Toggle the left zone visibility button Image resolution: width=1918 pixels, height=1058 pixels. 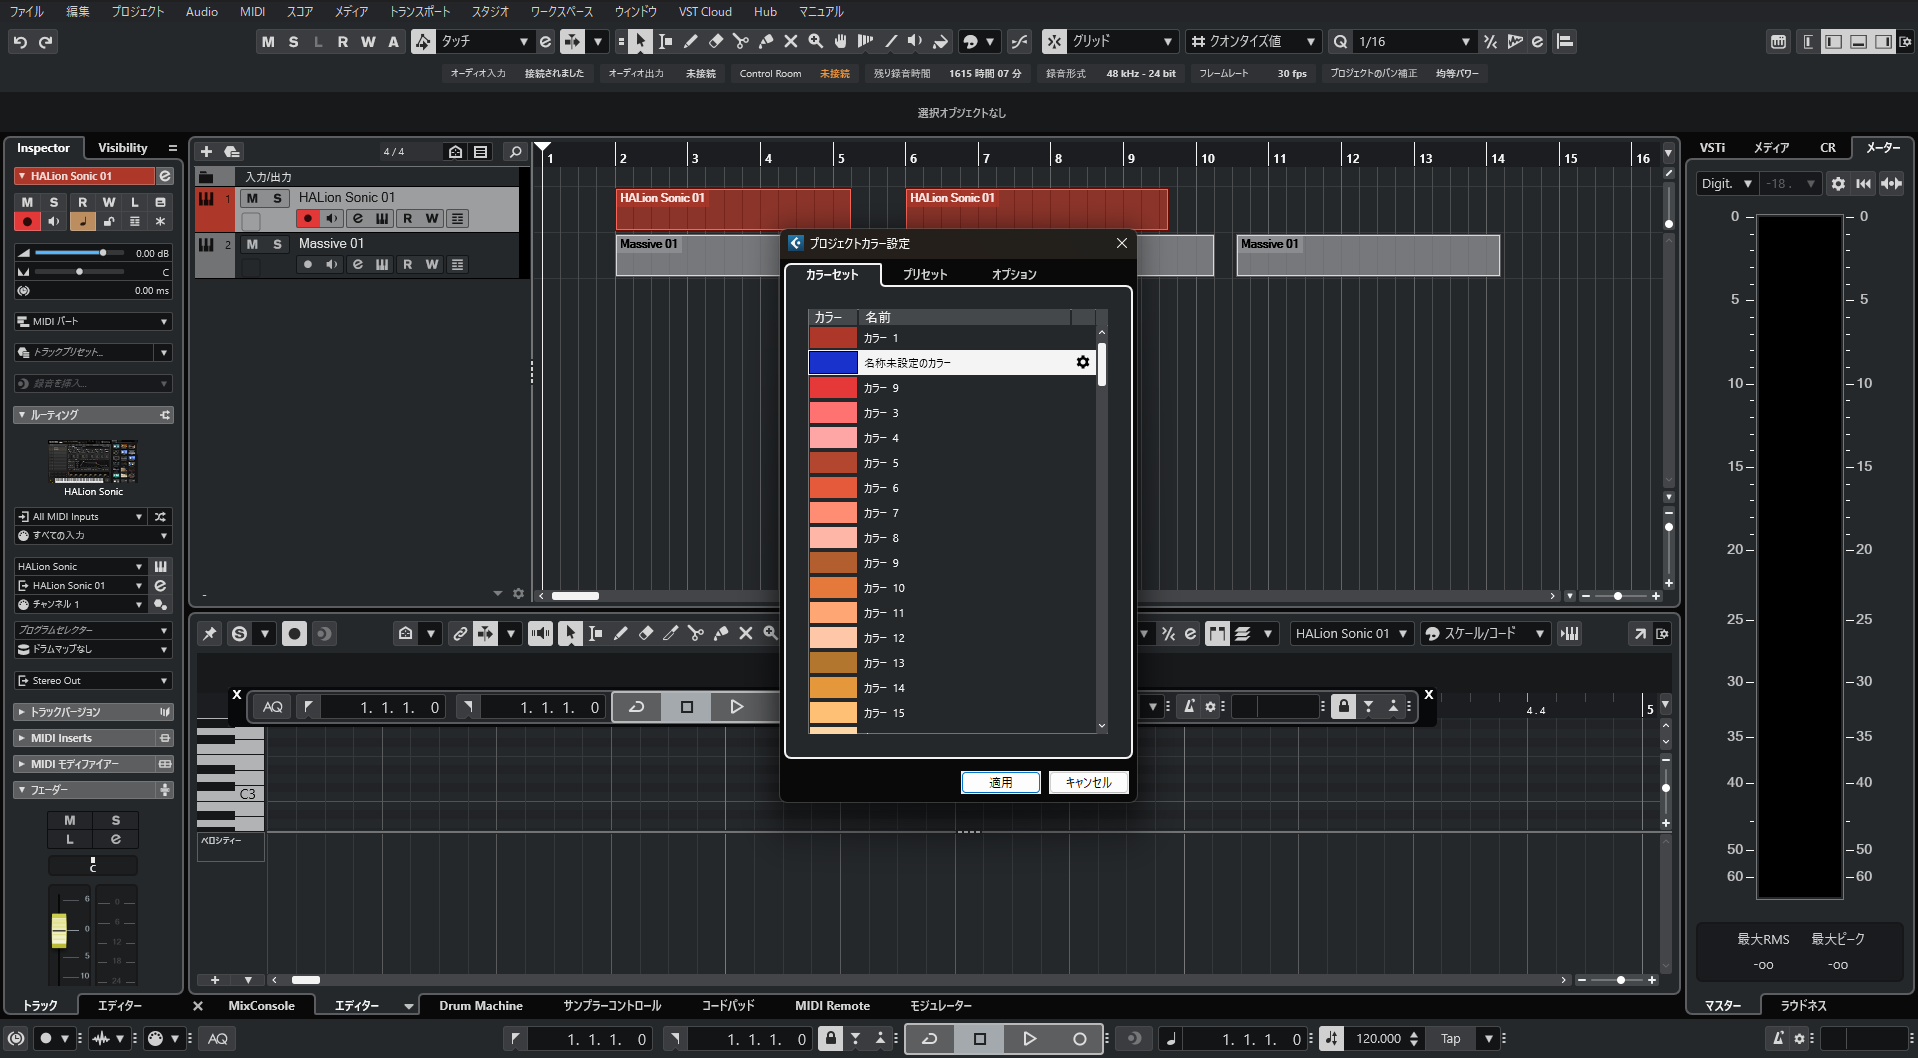(1834, 42)
